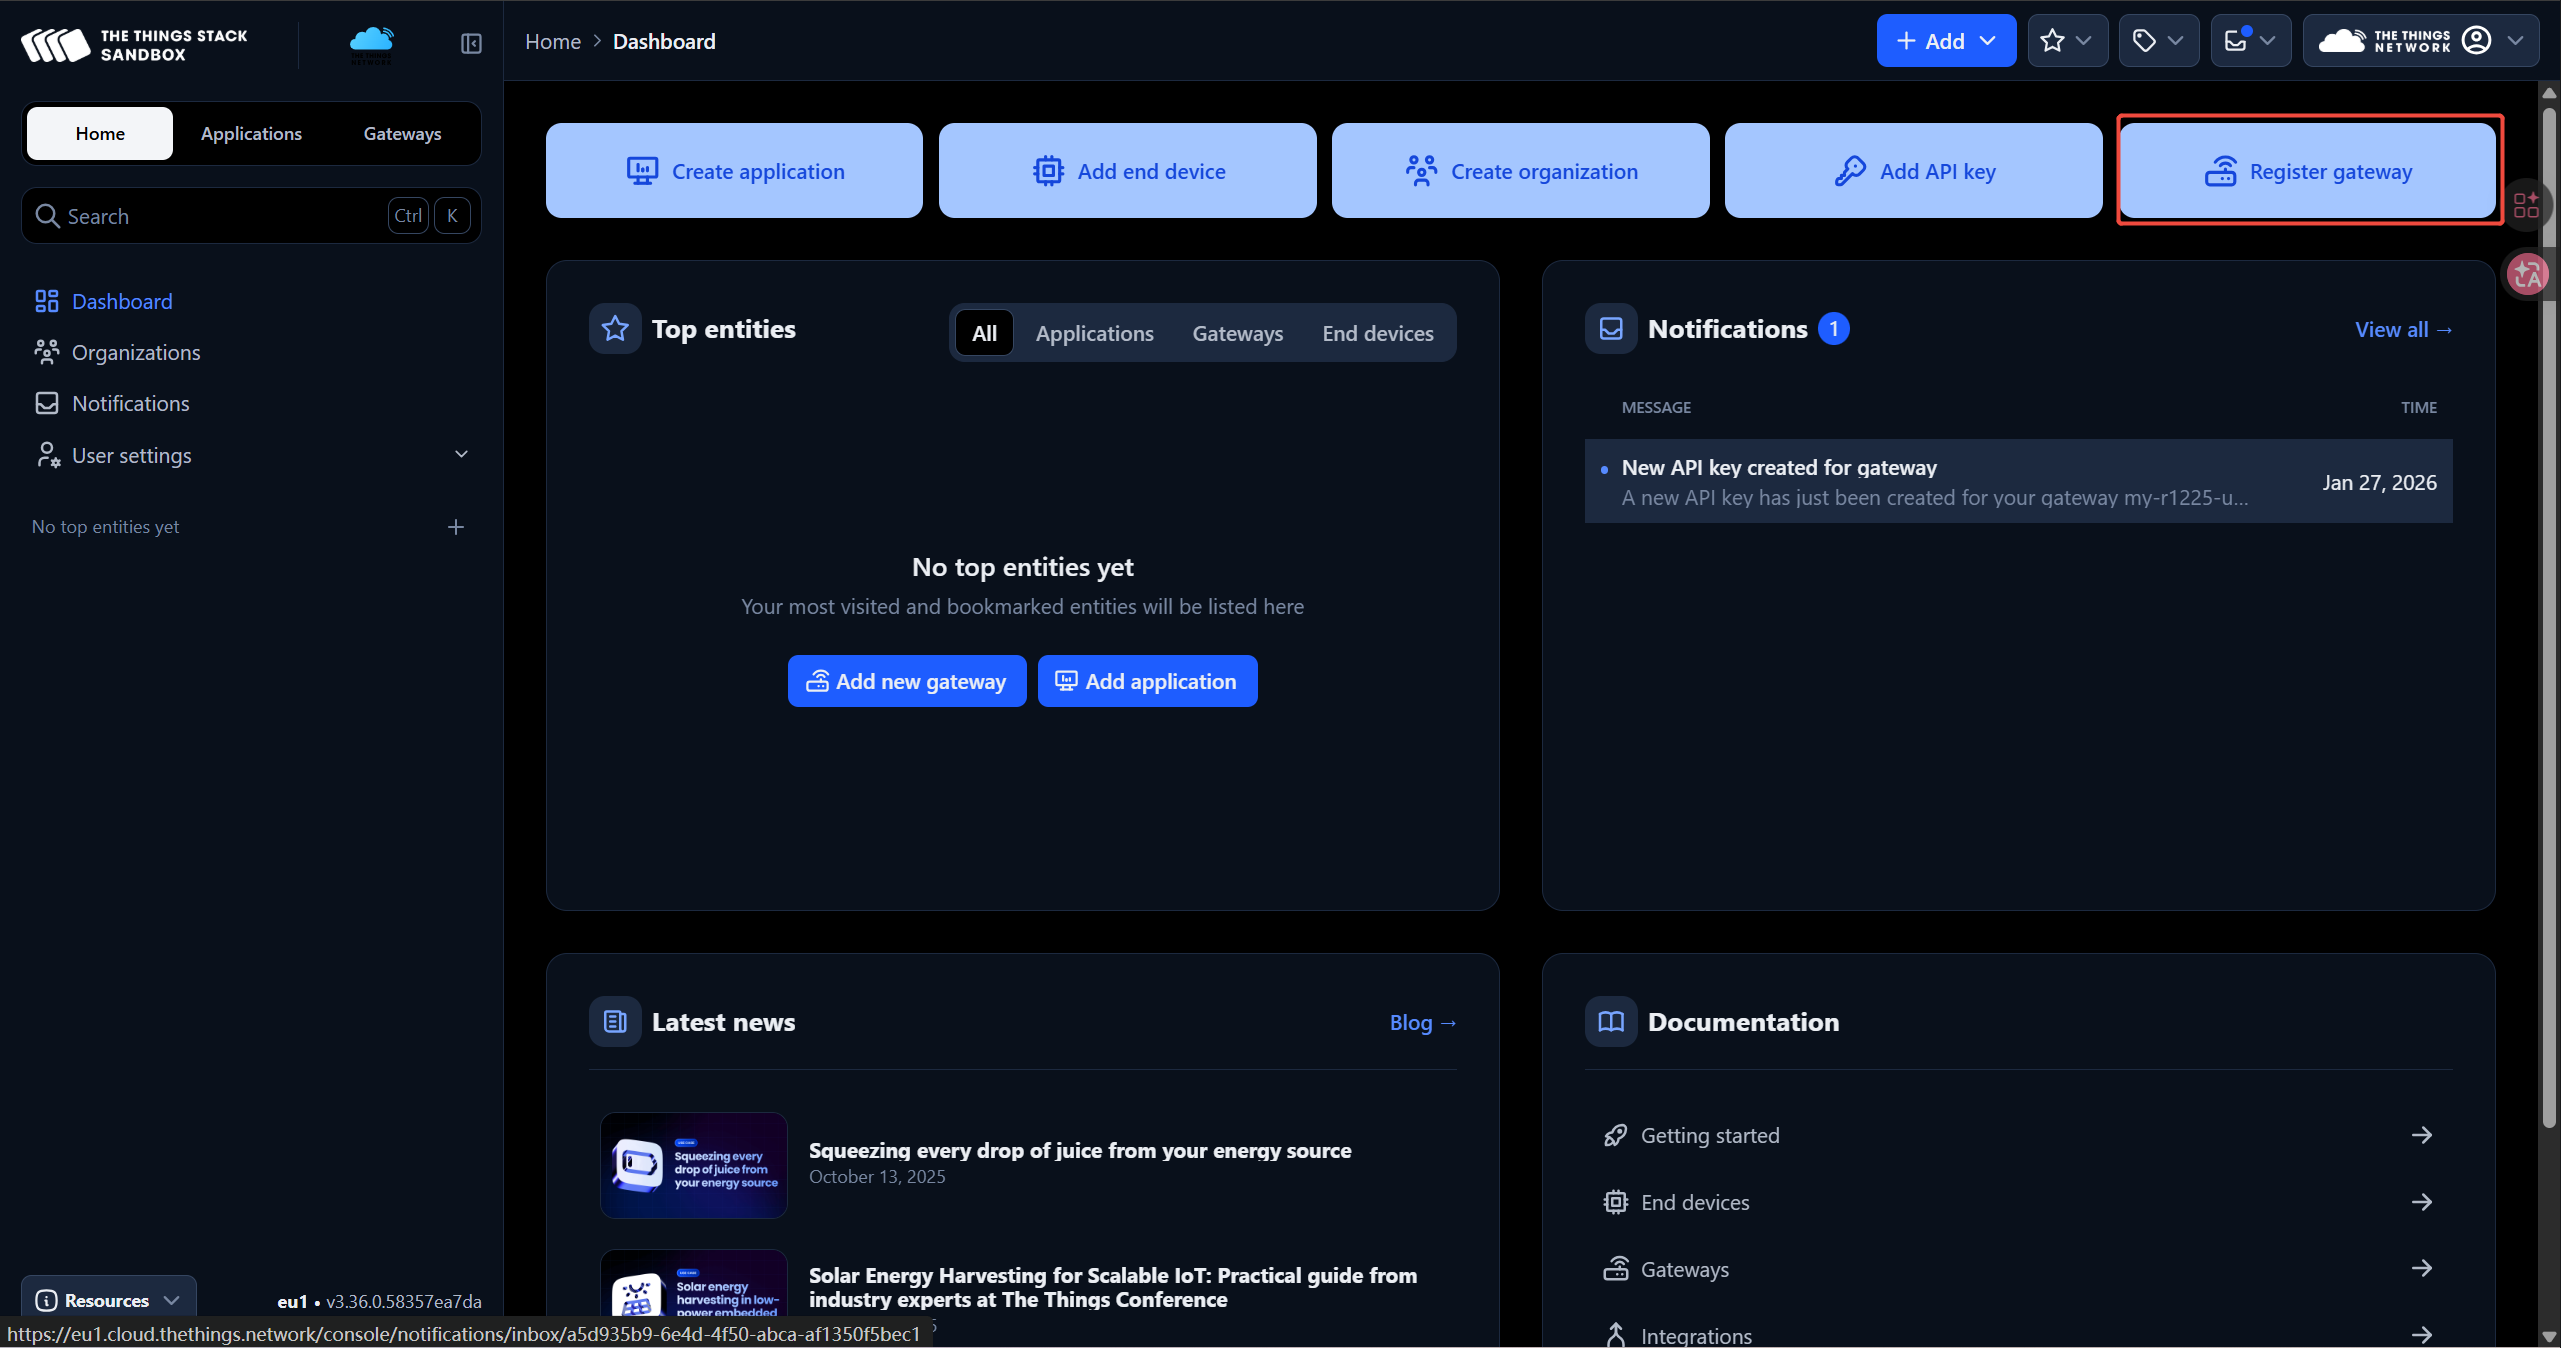Click the plus icon next to No top entities yet

coord(456,527)
